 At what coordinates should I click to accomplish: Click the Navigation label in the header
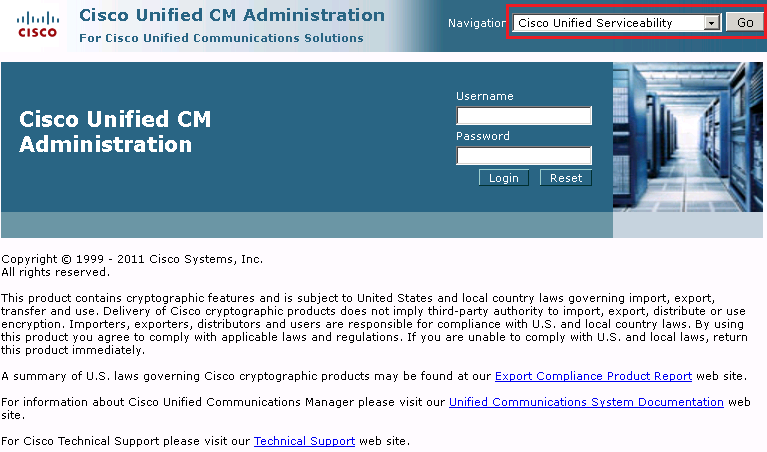coord(477,23)
